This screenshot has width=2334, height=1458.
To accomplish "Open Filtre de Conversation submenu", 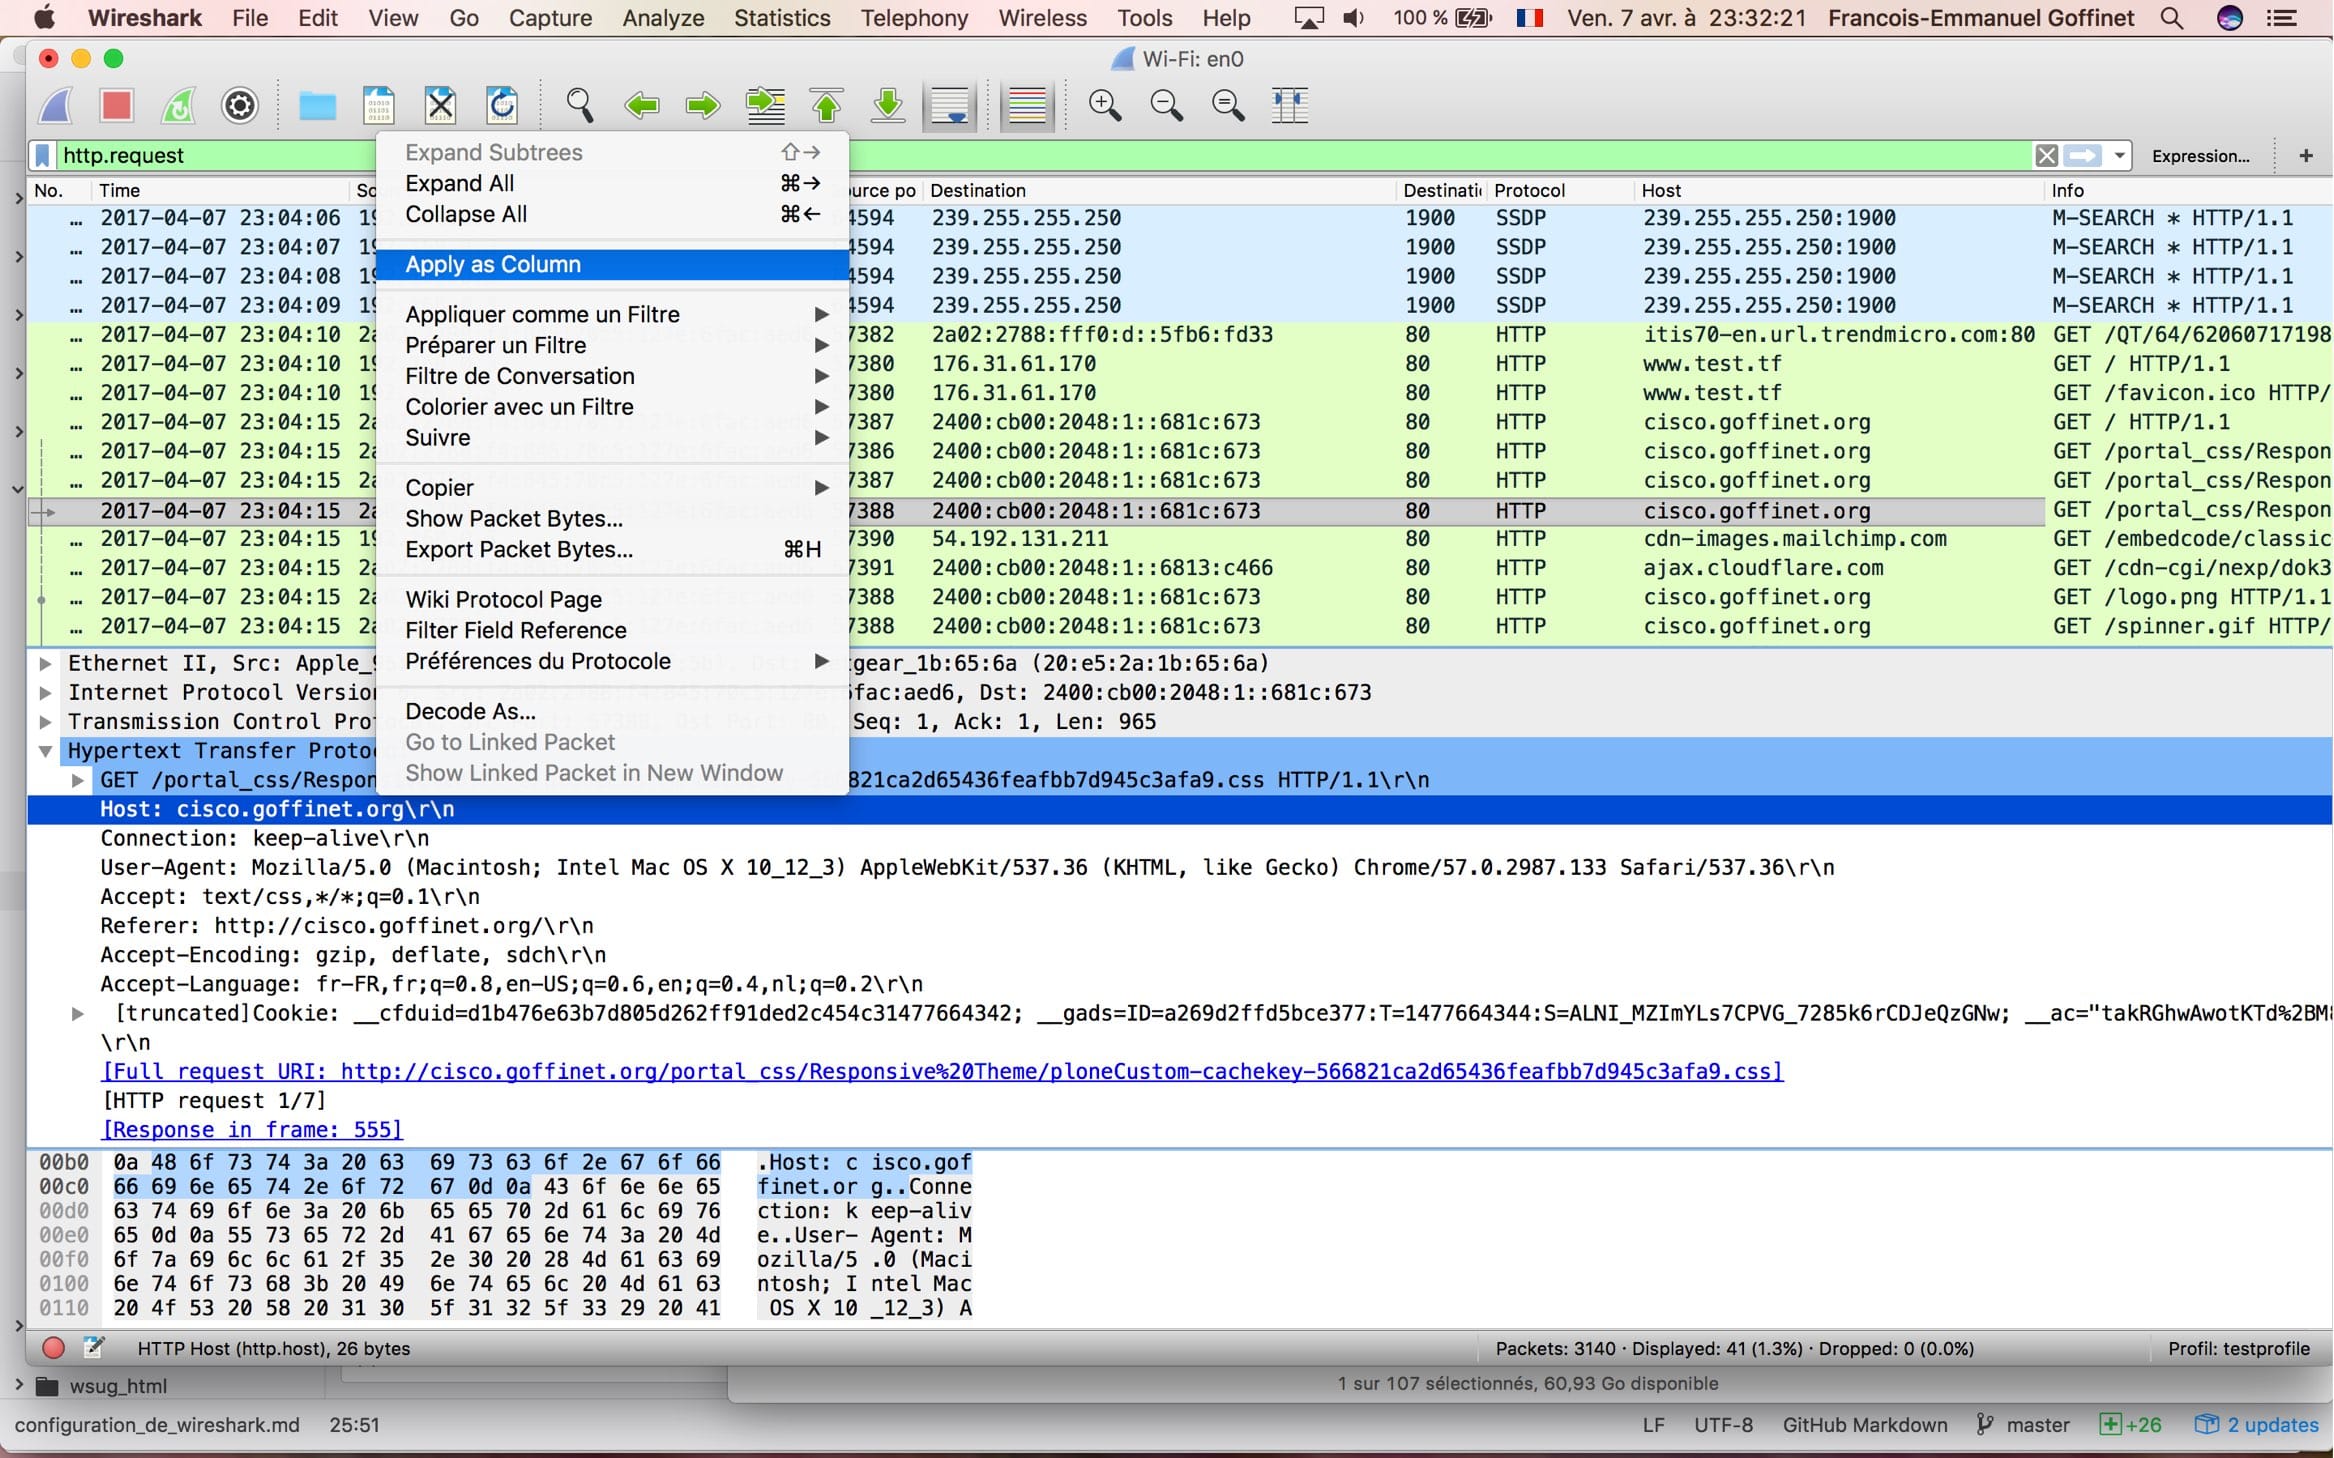I will [x=612, y=376].
